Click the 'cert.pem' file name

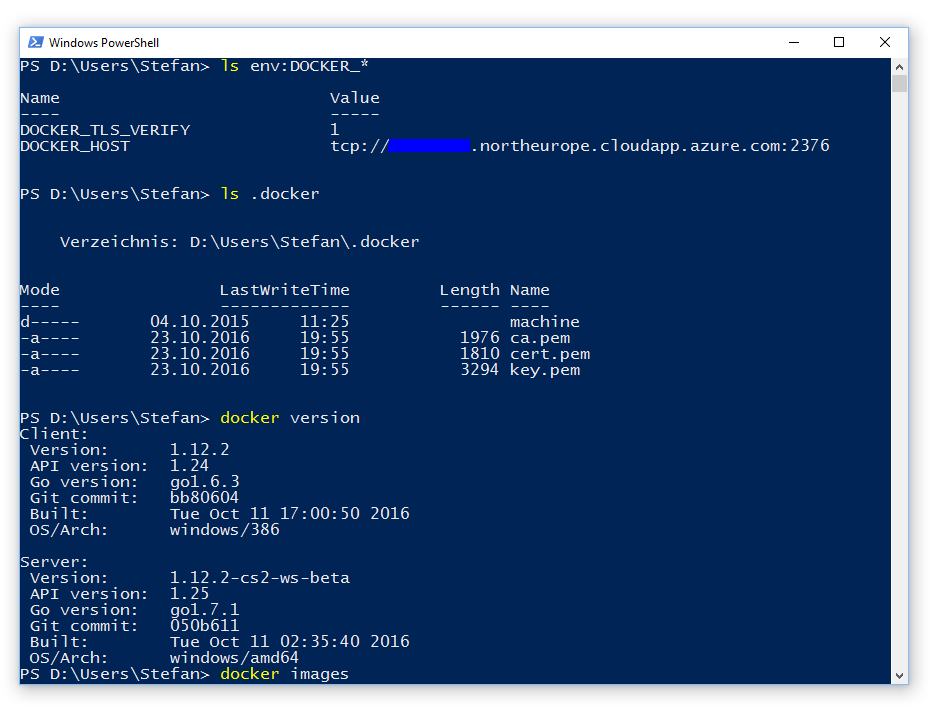(x=550, y=354)
